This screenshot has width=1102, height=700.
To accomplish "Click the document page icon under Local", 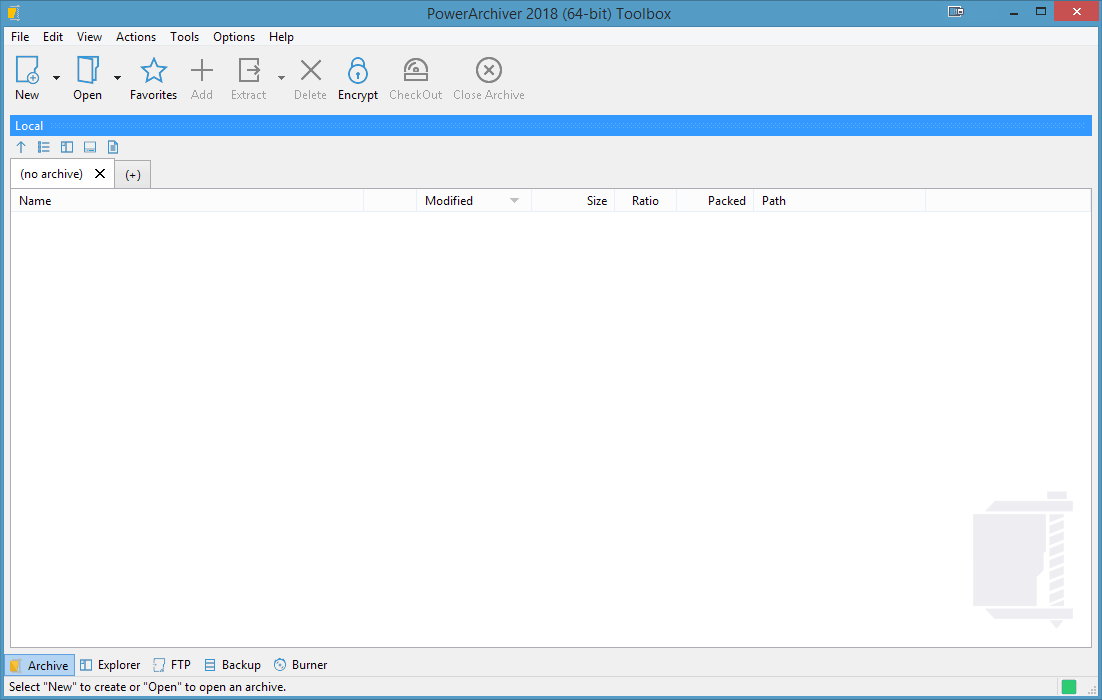I will click(113, 147).
